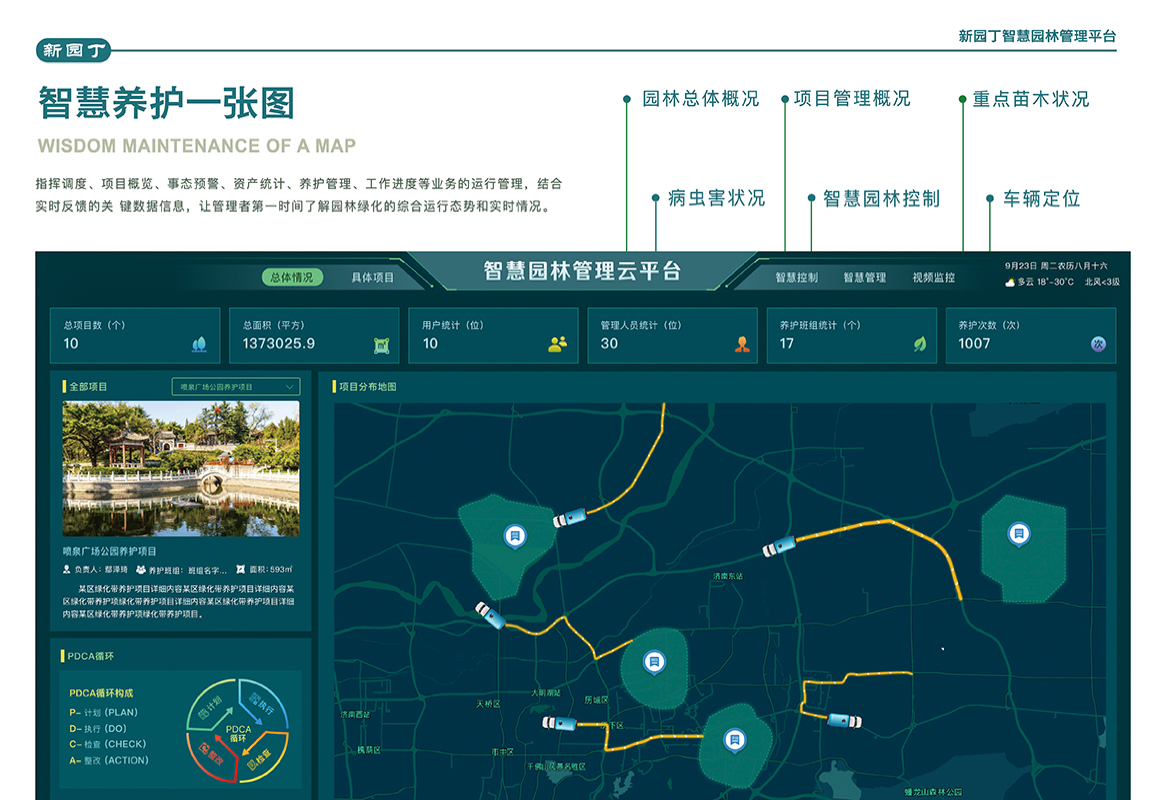Click the map icon in 总面积 card

(380, 344)
